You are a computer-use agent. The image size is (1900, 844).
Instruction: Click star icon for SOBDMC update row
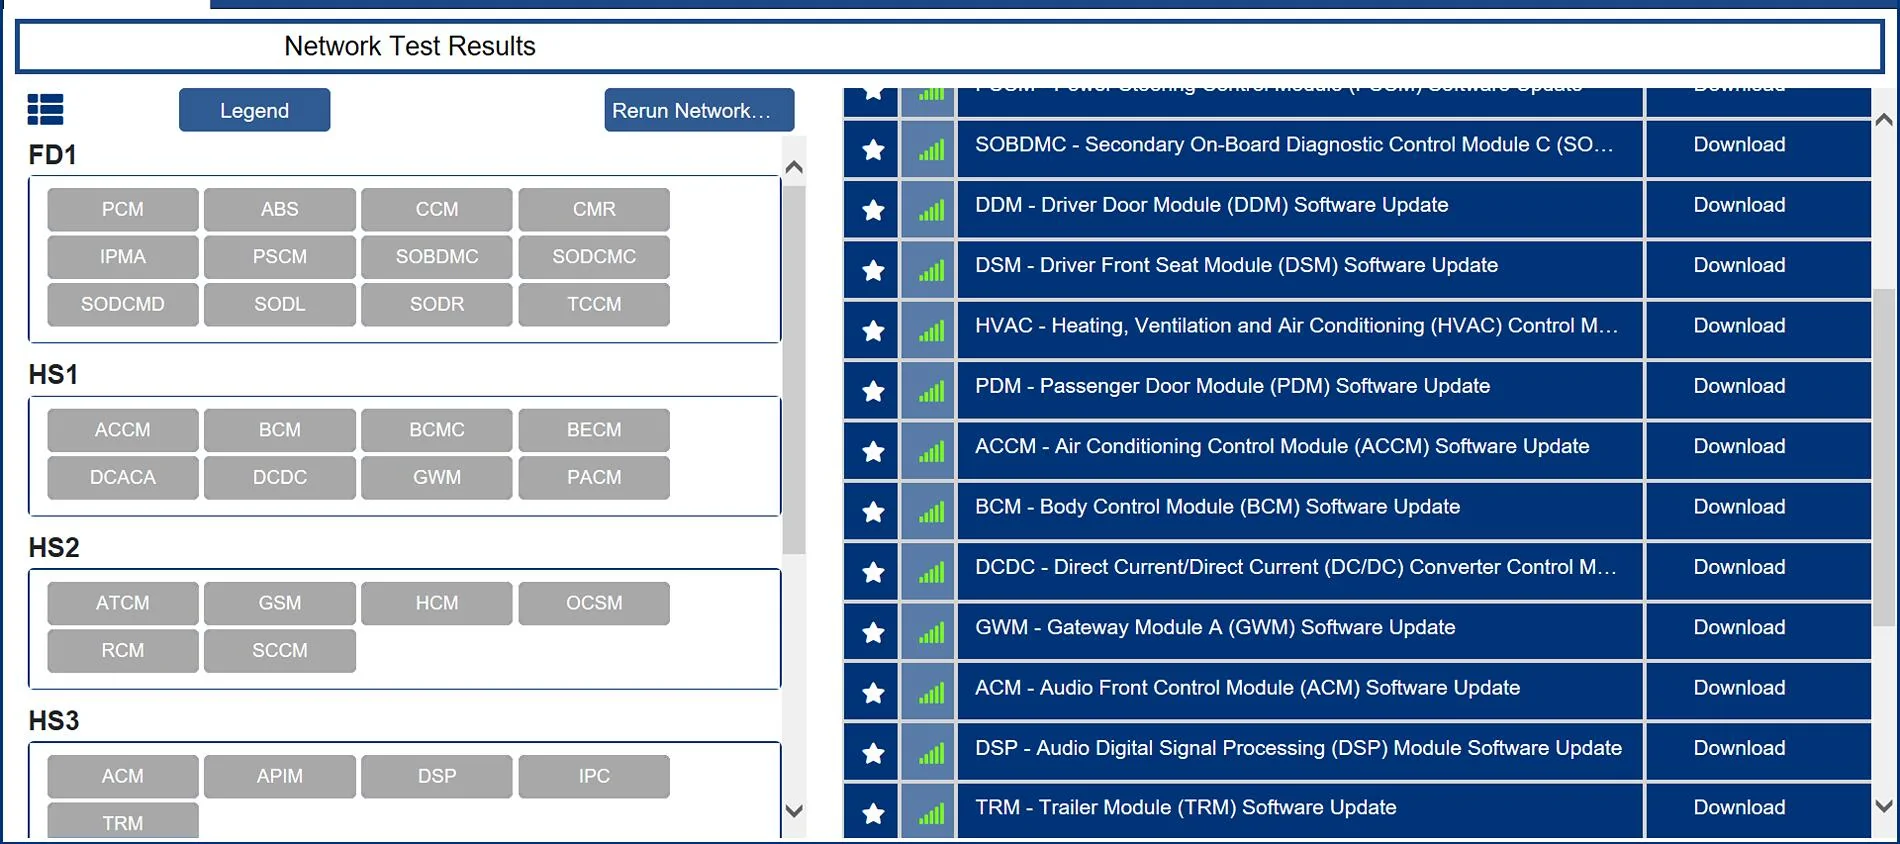click(873, 150)
